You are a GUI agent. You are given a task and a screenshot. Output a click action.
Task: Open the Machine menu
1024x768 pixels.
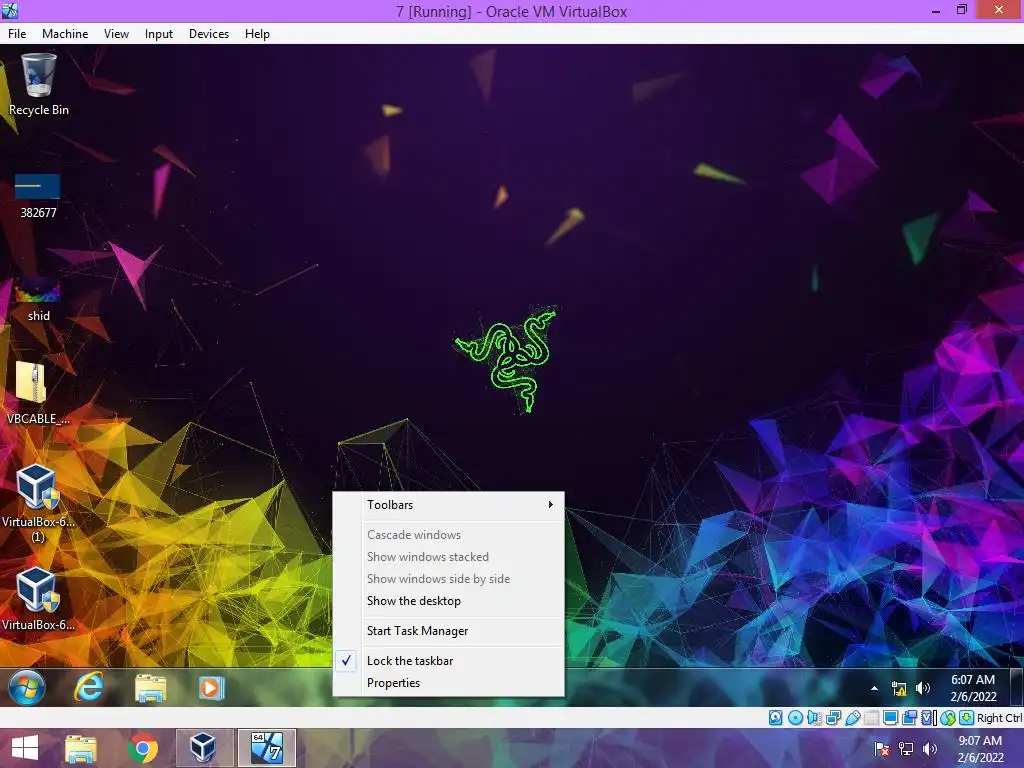click(x=65, y=34)
